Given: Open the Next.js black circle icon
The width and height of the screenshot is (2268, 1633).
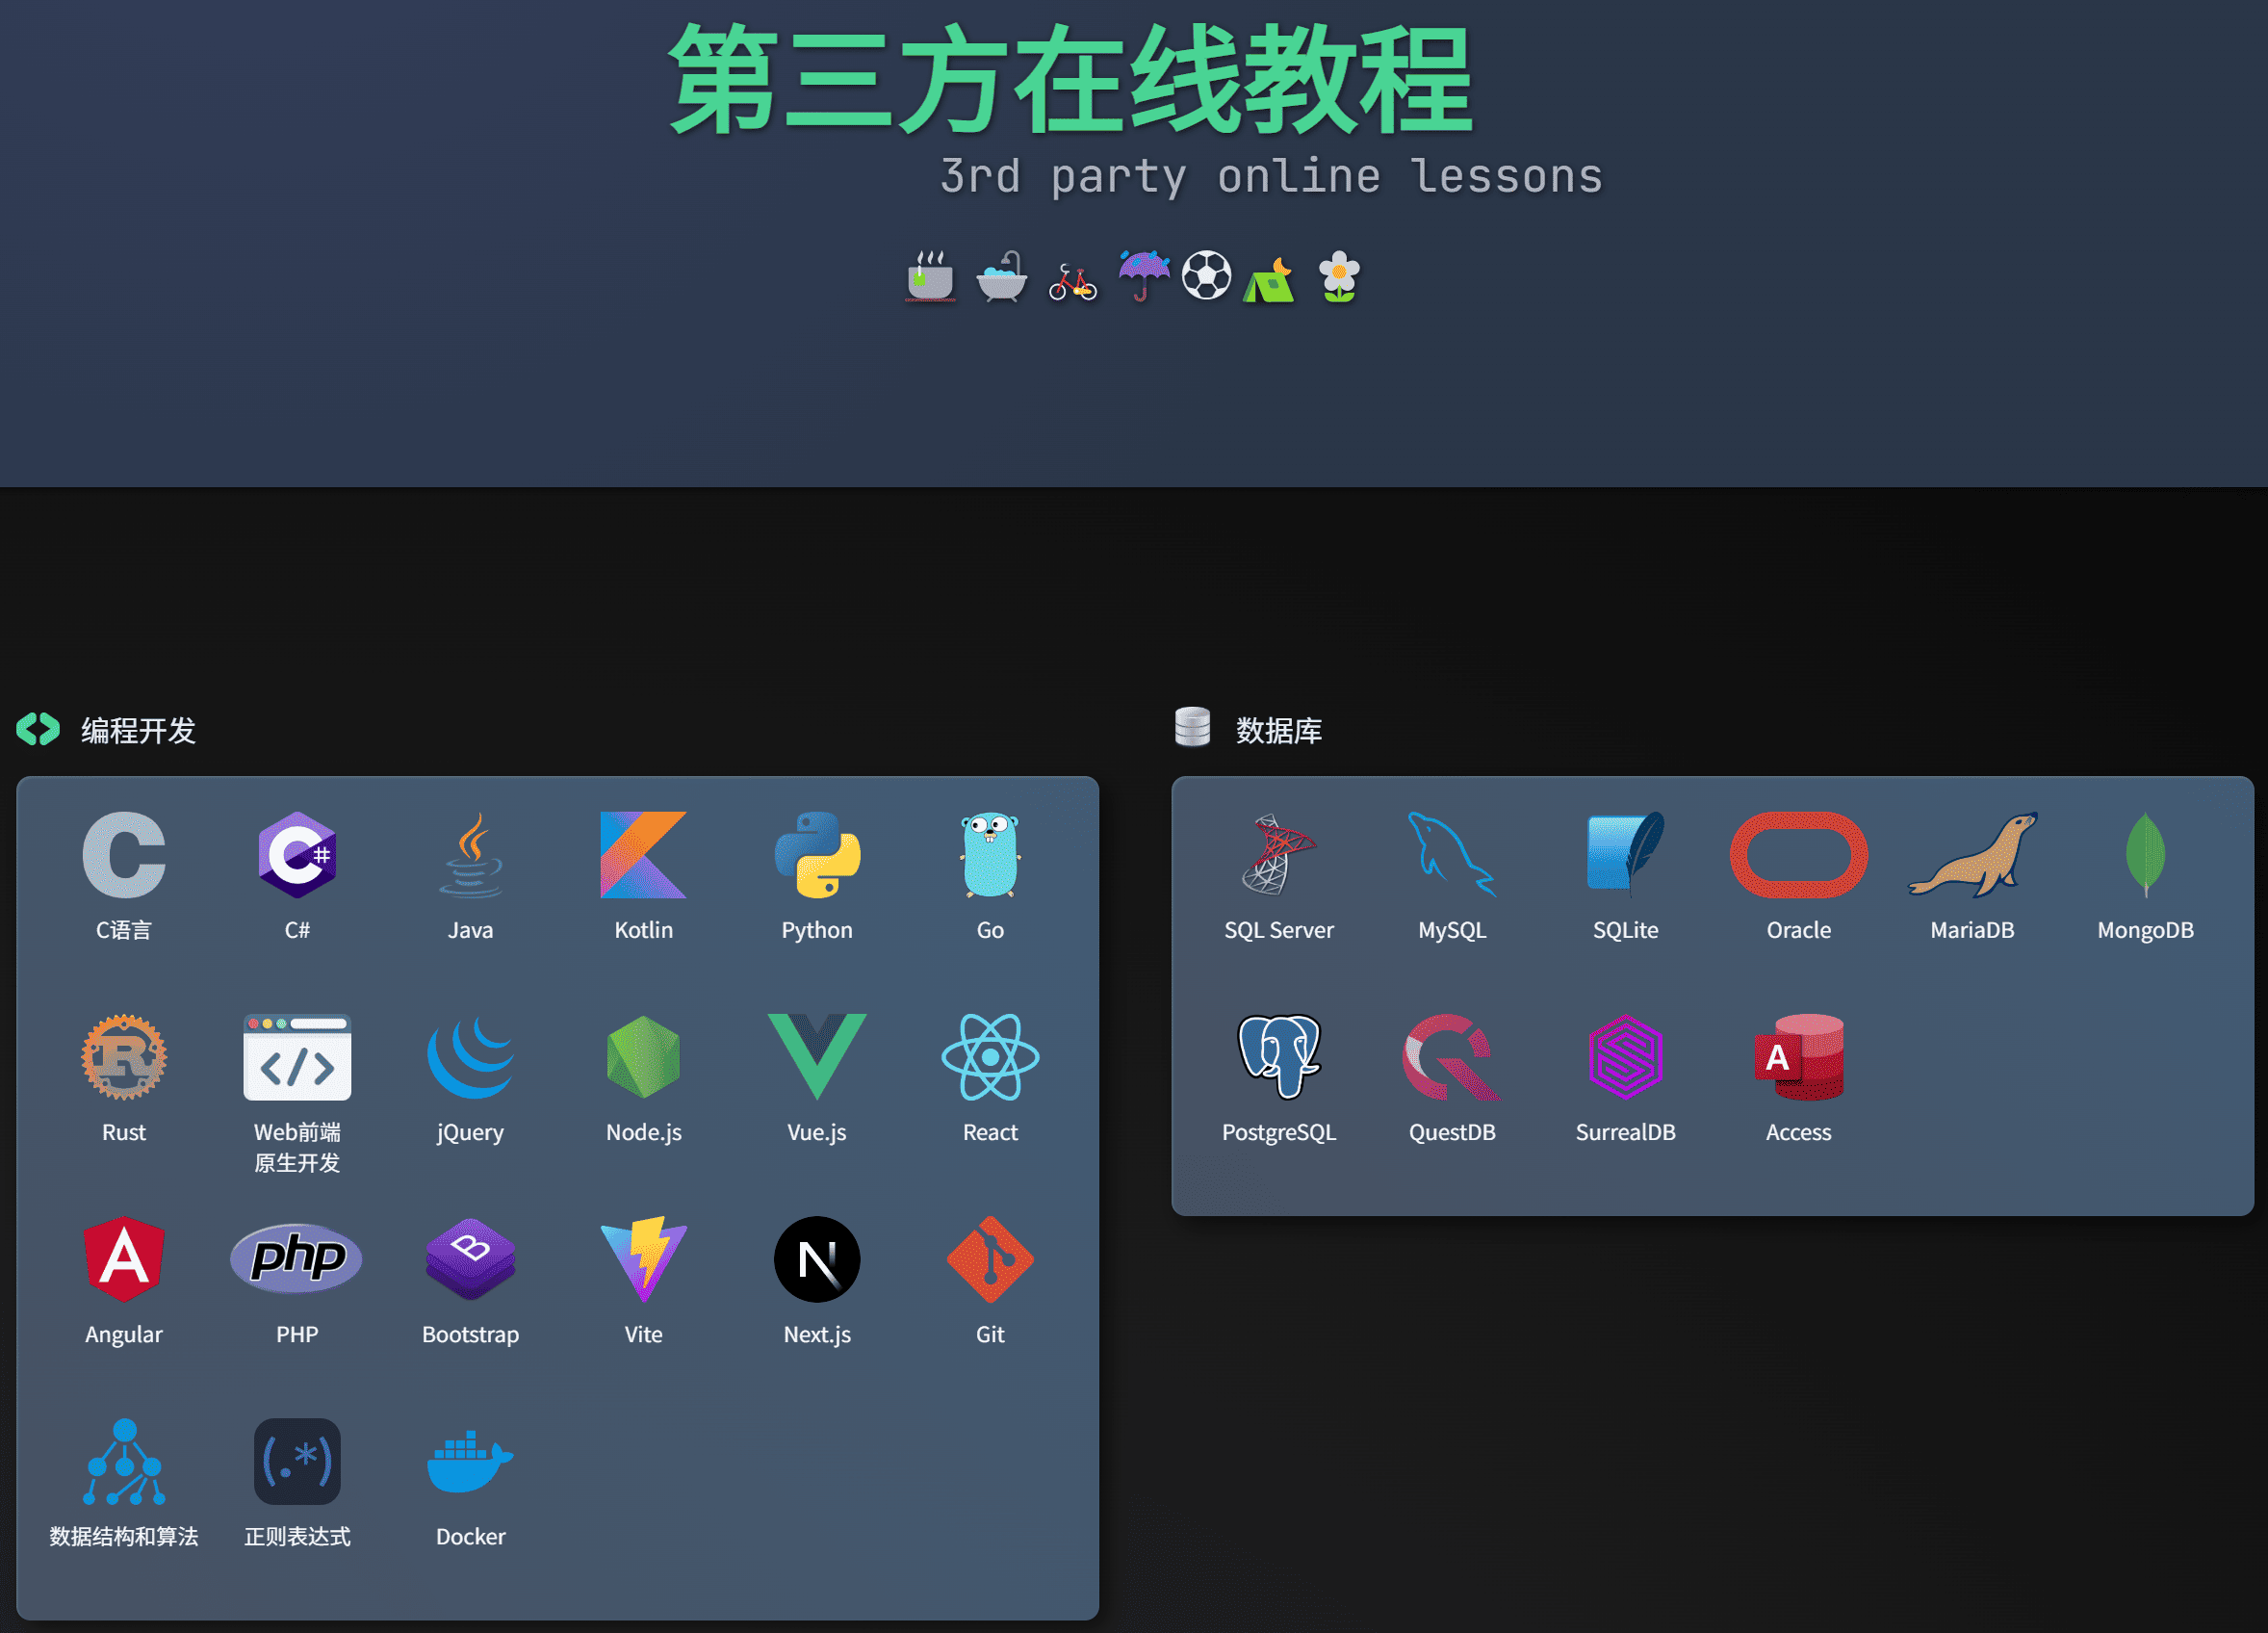Looking at the screenshot, I should [817, 1259].
